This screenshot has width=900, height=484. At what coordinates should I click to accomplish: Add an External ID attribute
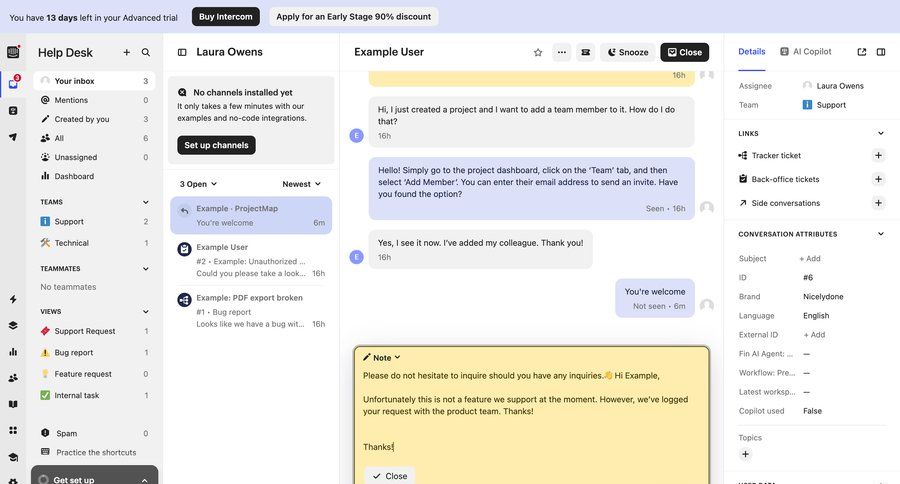814,335
